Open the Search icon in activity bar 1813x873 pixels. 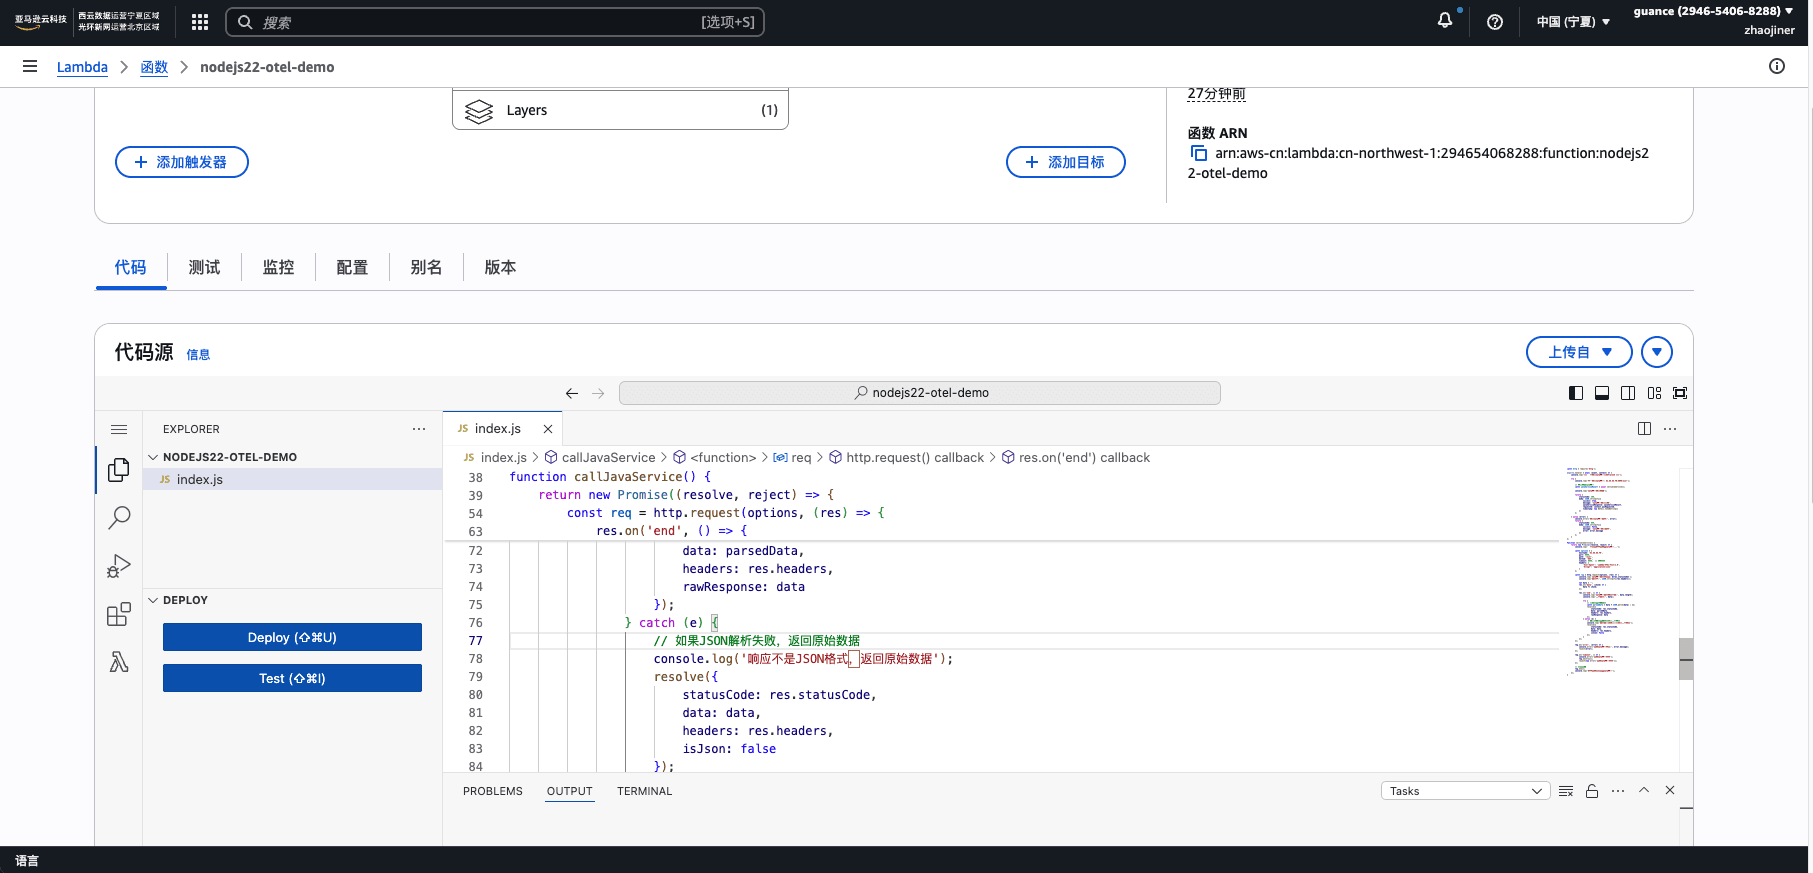[x=119, y=517]
